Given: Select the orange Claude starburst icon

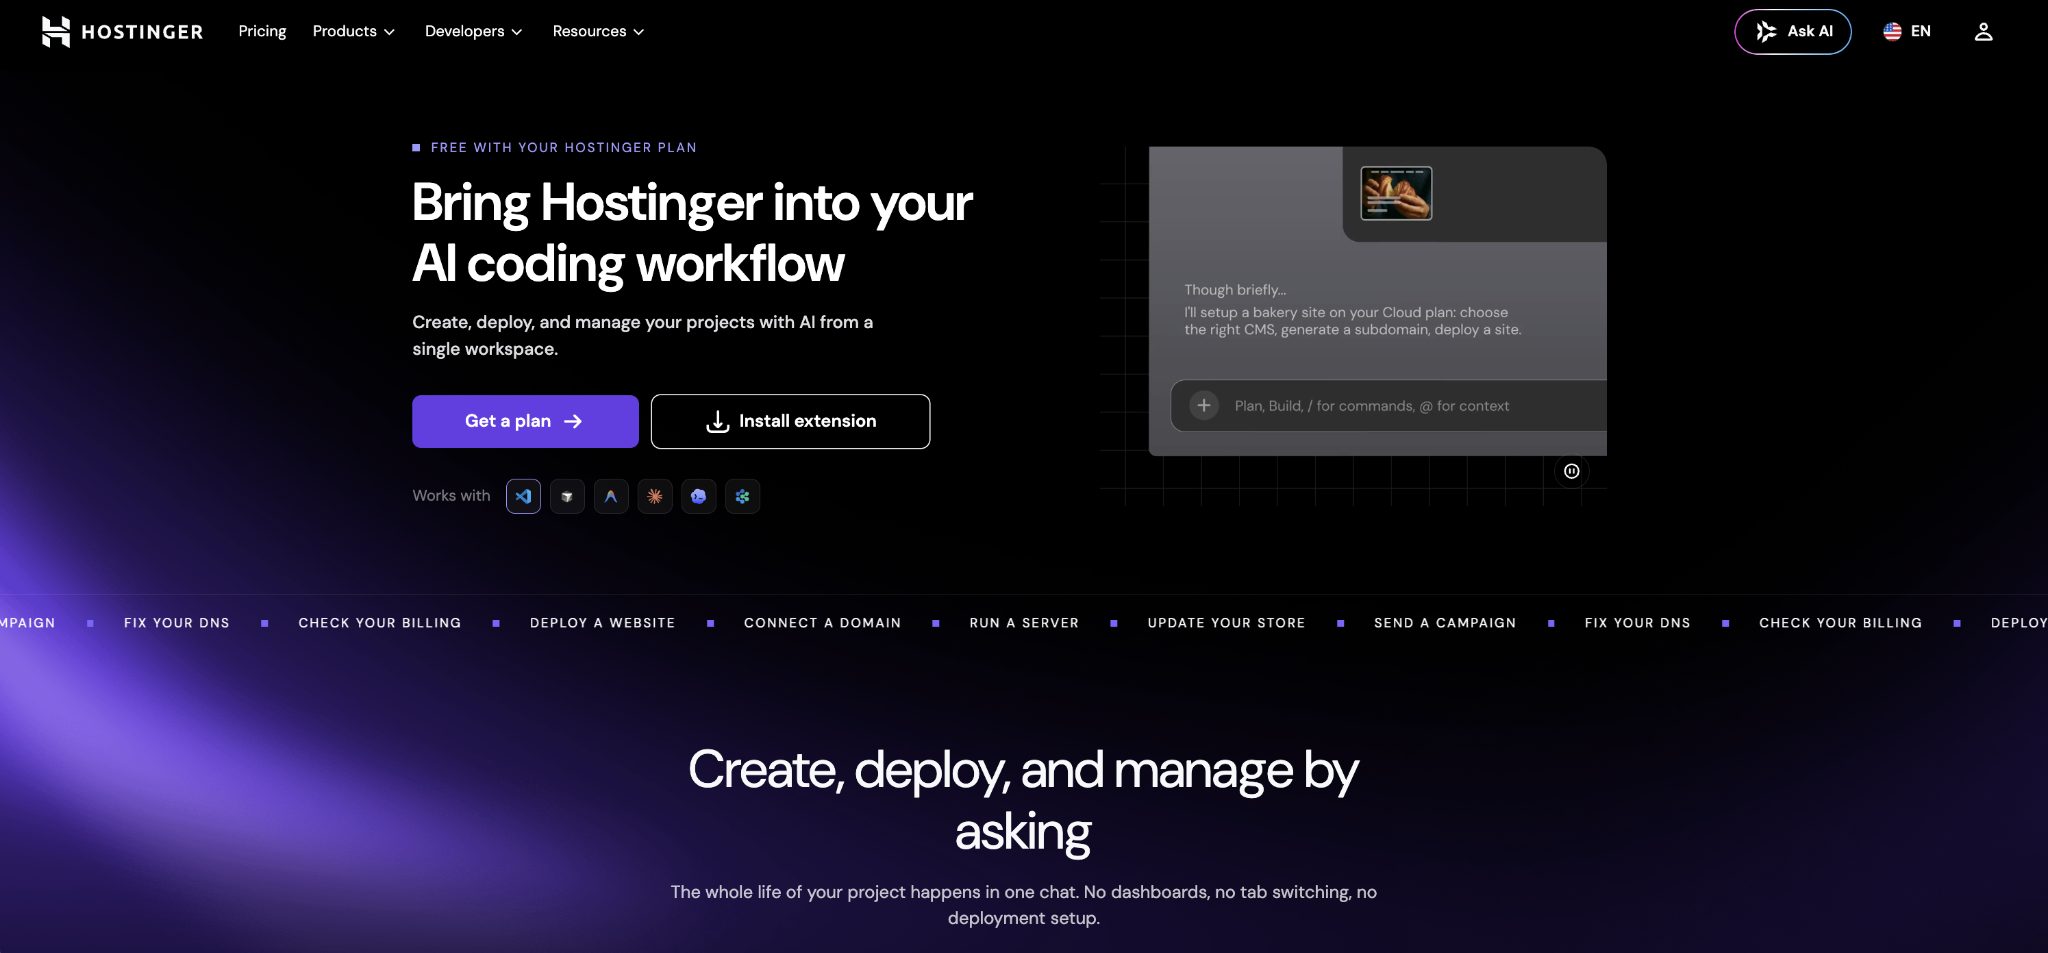Looking at the screenshot, I should [655, 496].
